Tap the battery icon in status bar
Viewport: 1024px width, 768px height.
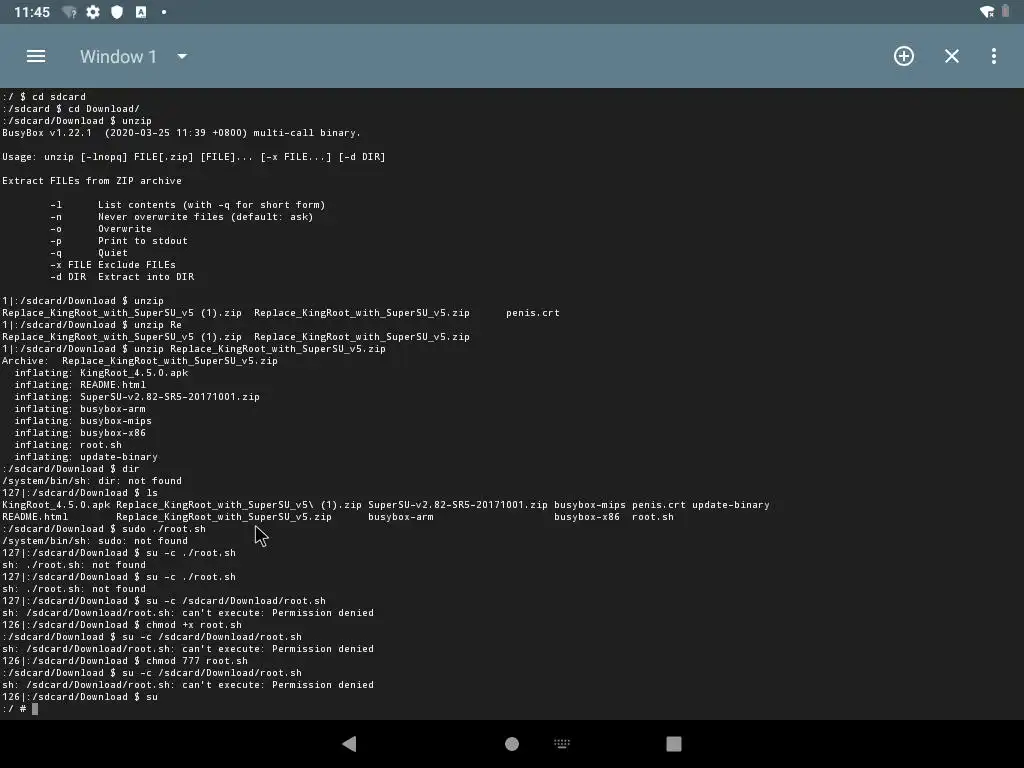tap(1006, 12)
